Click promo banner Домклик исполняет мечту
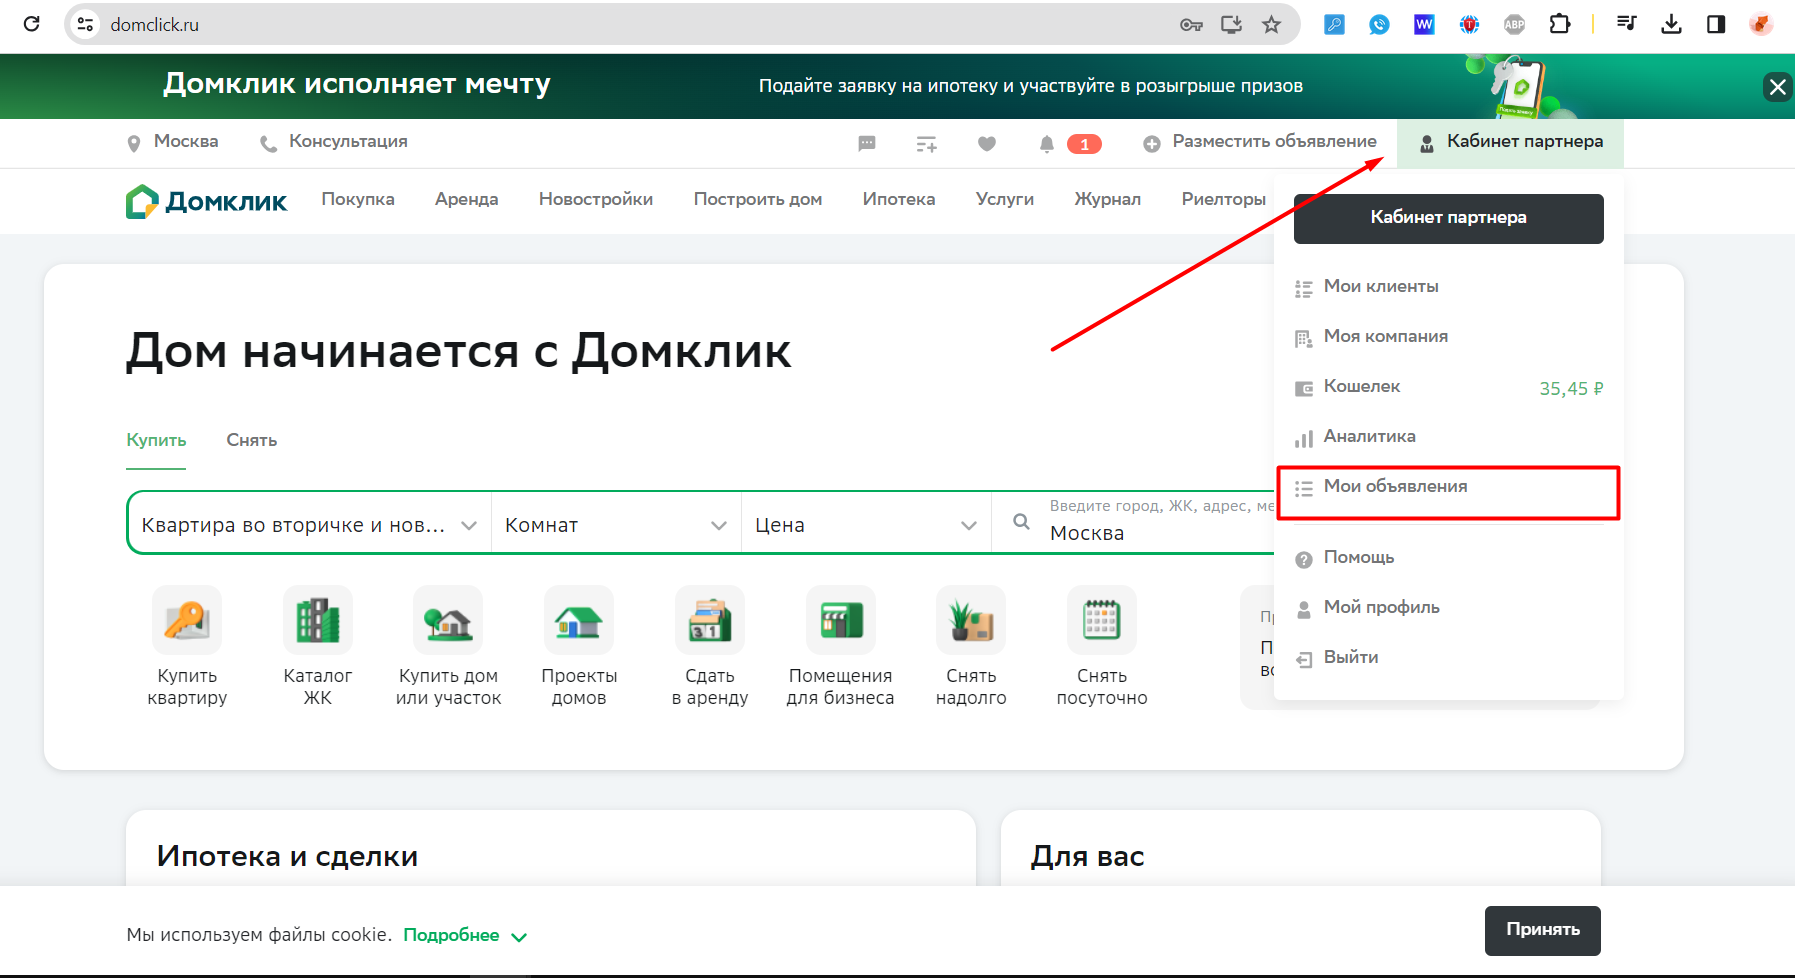Viewport: 1795px width, 978px height. point(357,84)
